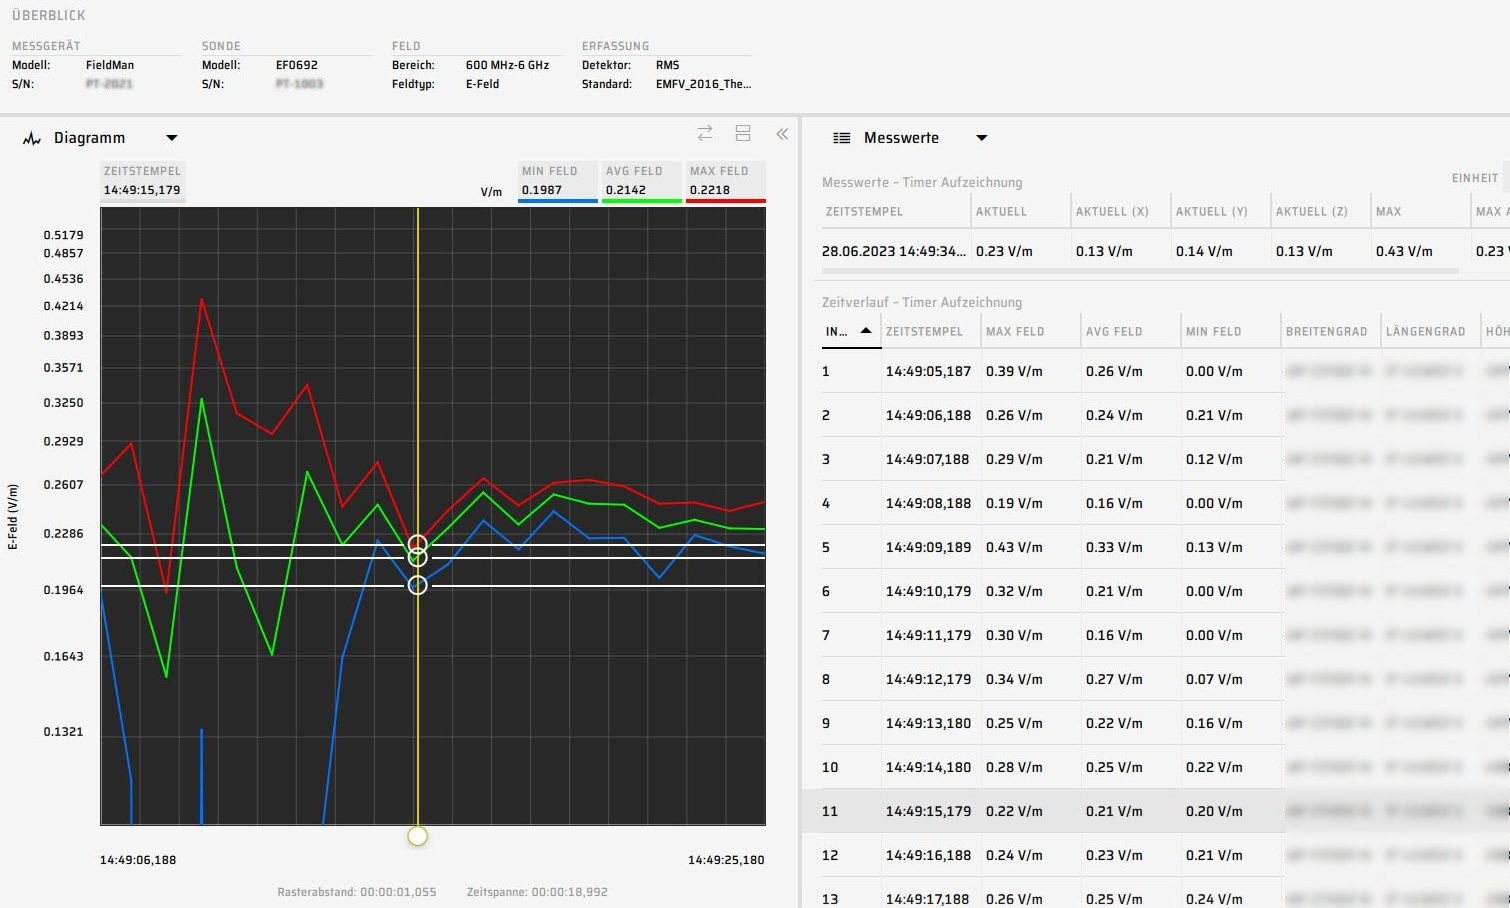1510x908 pixels.
Task: Click the Rasterabstand 00:00:01,055 label
Action: (x=357, y=892)
